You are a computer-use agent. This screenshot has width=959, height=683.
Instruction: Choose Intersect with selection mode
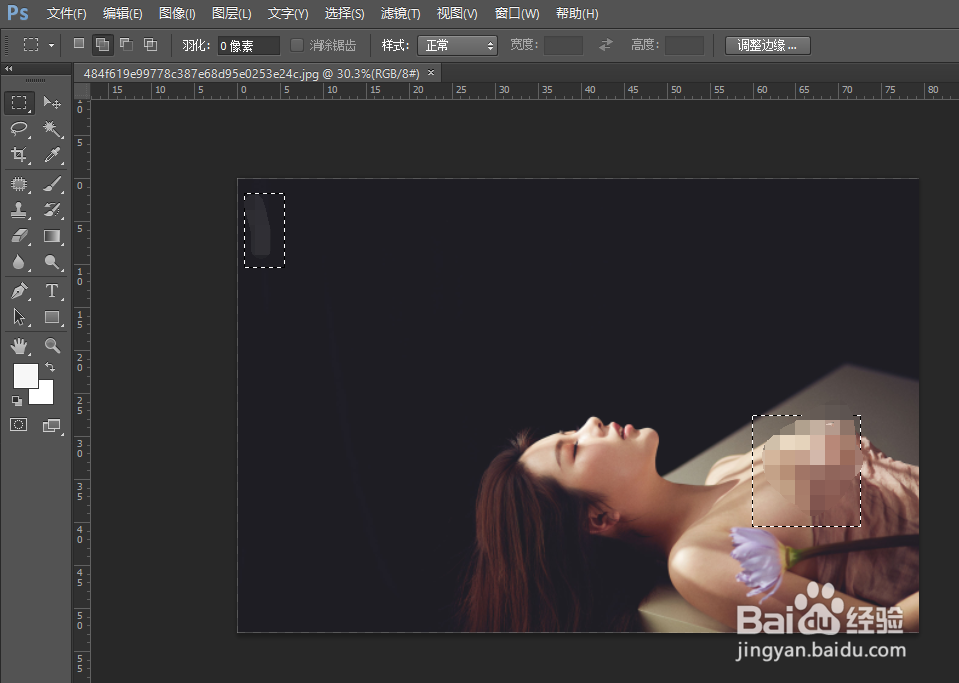(x=150, y=44)
